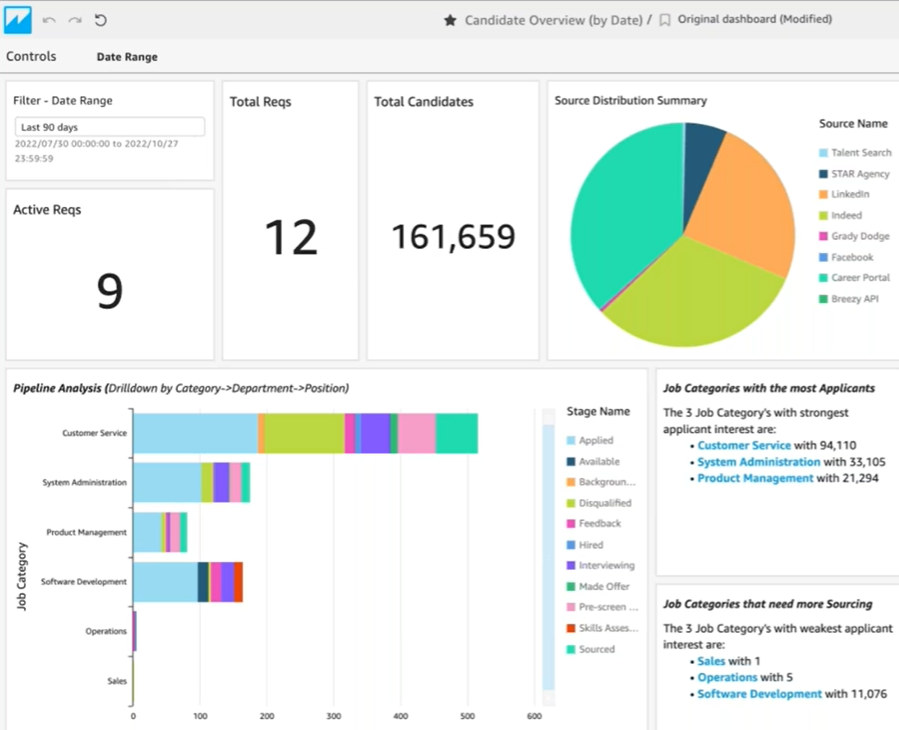Click the Career Portal legend swatch
Viewport: 899px width, 730px height.
pos(823,278)
